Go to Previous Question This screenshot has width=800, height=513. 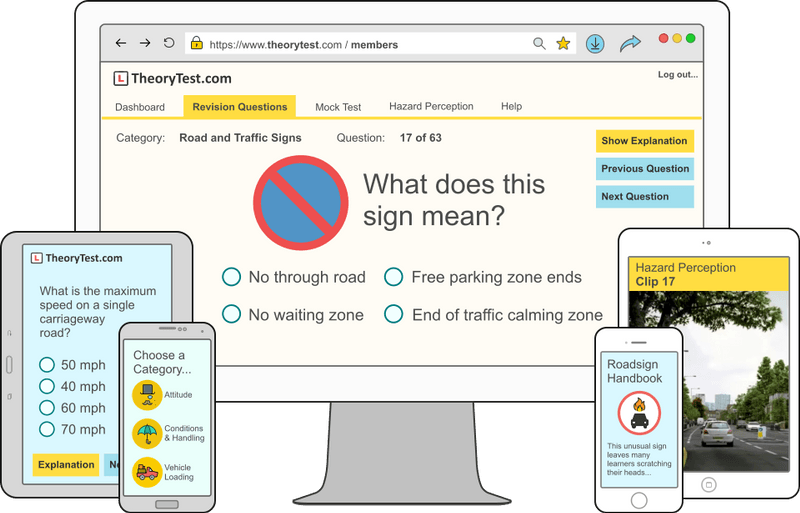(x=644, y=168)
